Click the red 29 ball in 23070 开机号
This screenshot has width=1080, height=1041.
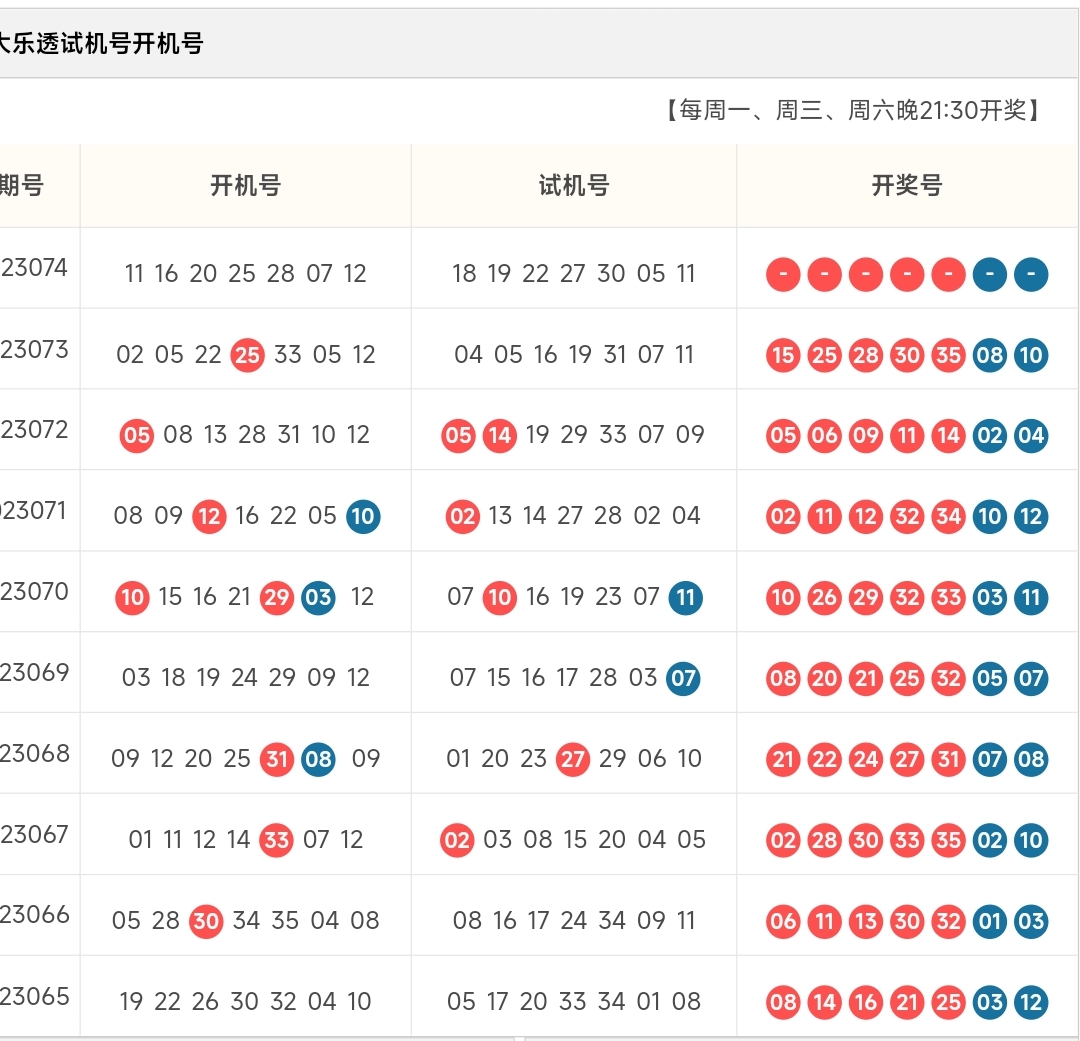click(x=277, y=597)
